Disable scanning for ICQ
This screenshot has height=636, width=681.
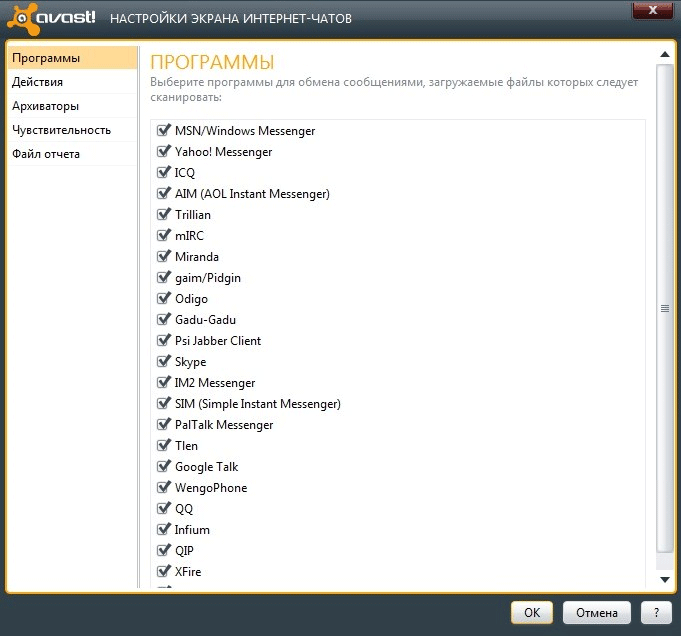(163, 172)
